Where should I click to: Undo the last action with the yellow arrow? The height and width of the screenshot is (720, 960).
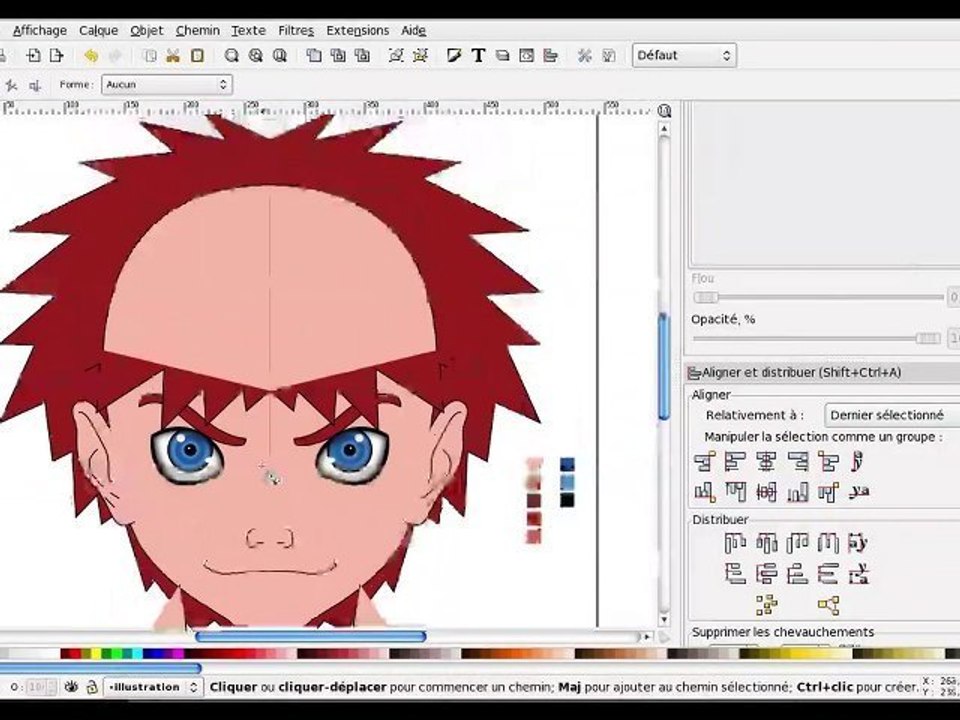click(91, 56)
